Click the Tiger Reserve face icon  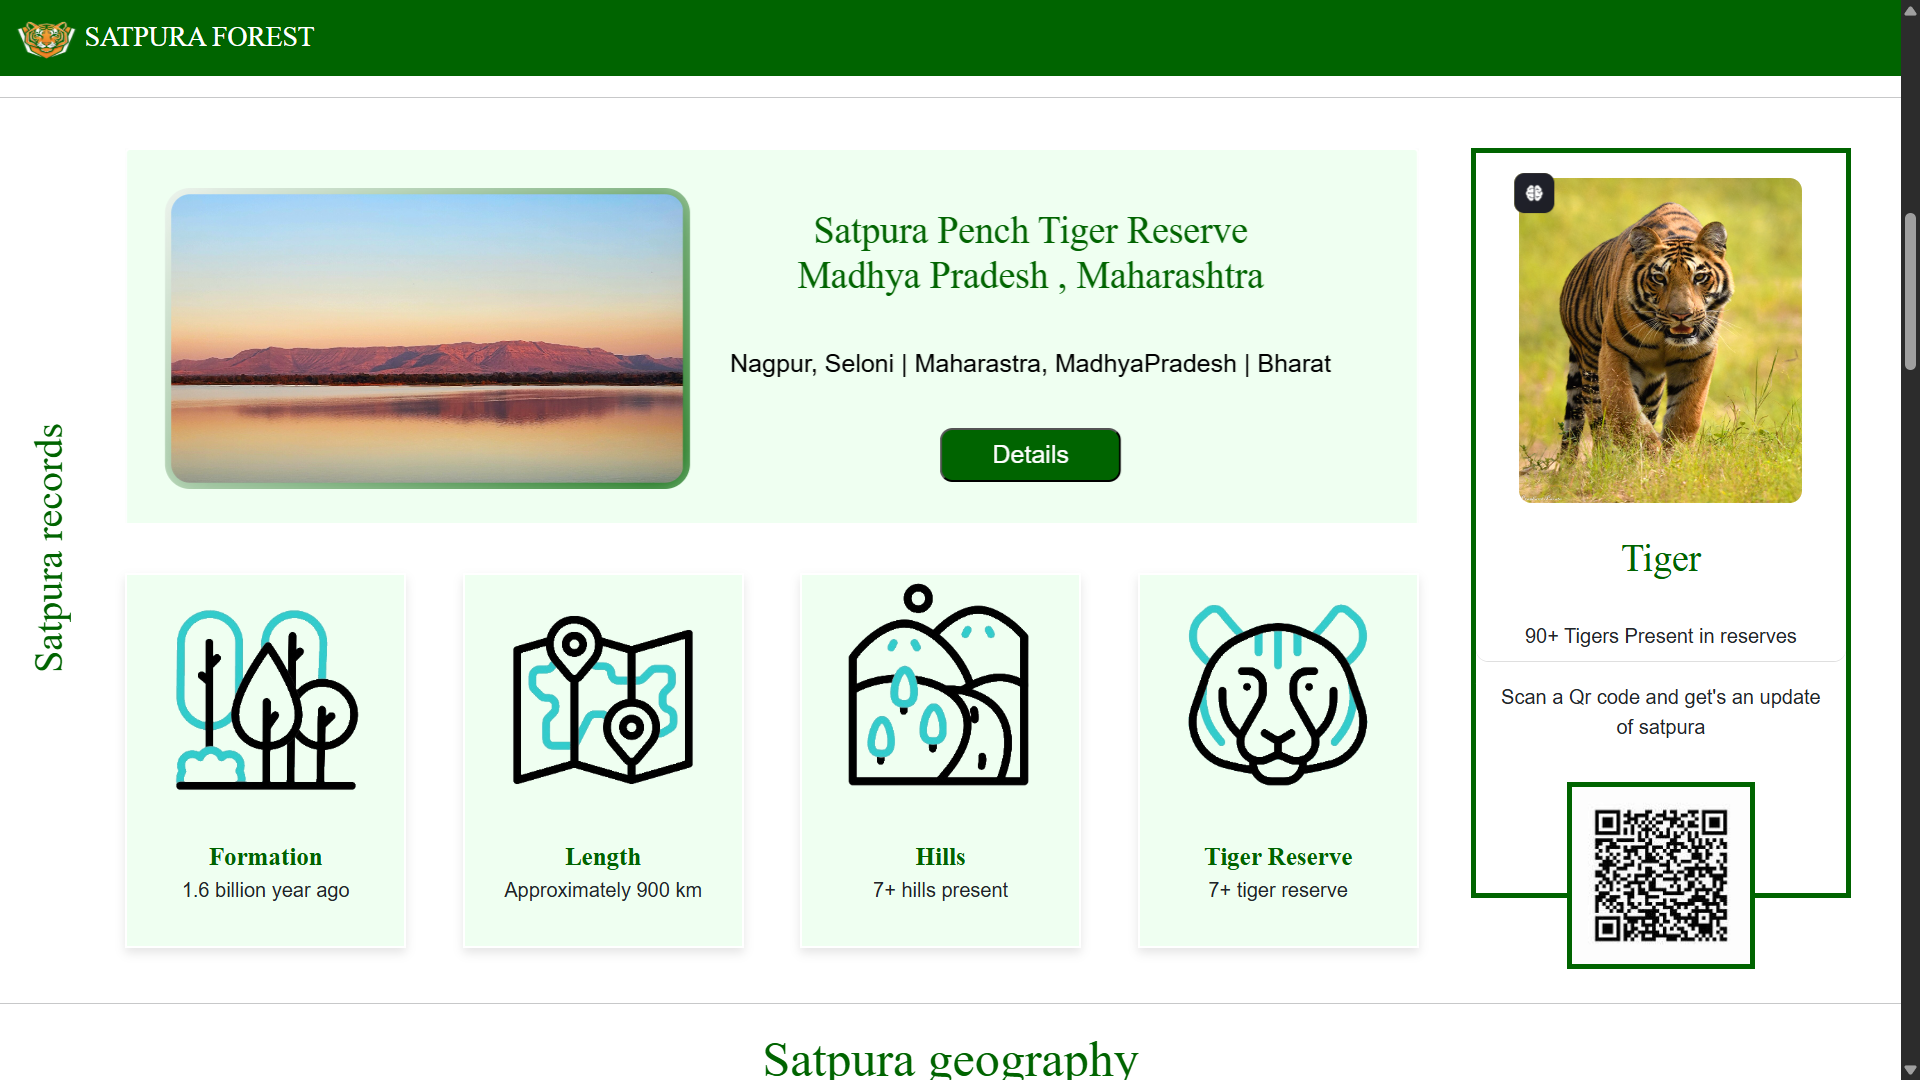pos(1278,694)
